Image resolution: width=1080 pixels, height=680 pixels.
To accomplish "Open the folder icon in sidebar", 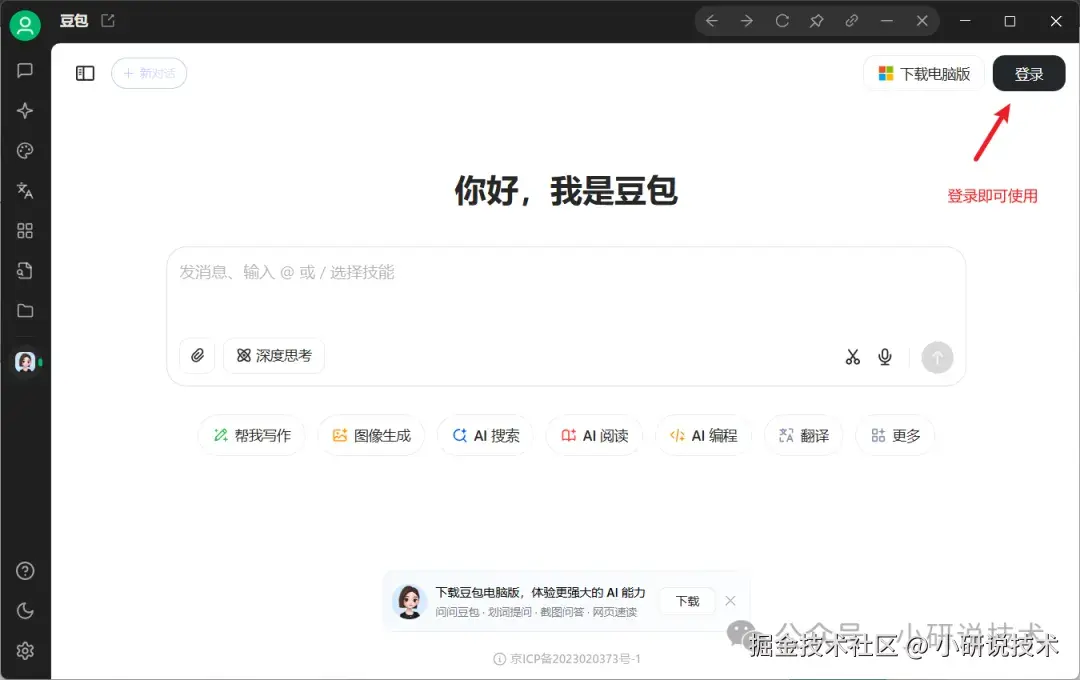I will [x=25, y=311].
